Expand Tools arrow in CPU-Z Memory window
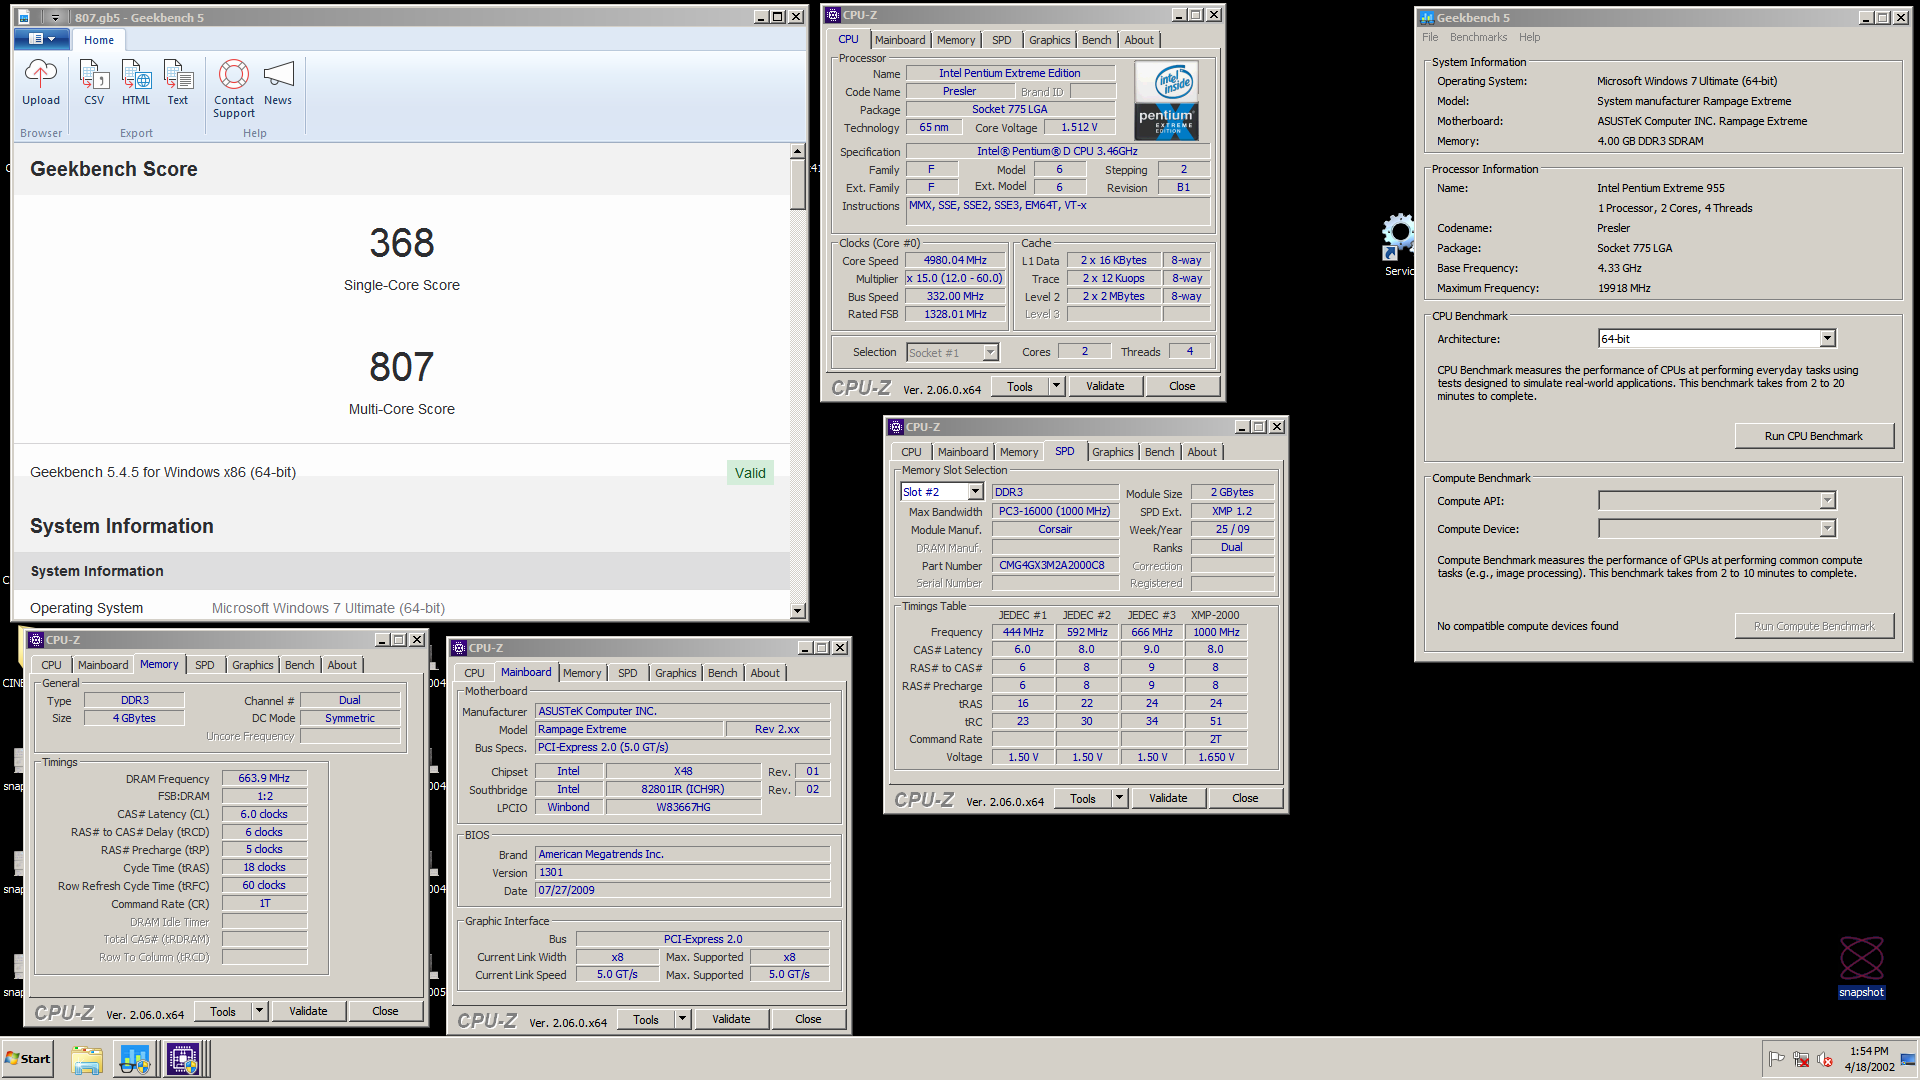Image resolution: width=1920 pixels, height=1080 pixels. coord(259,1011)
